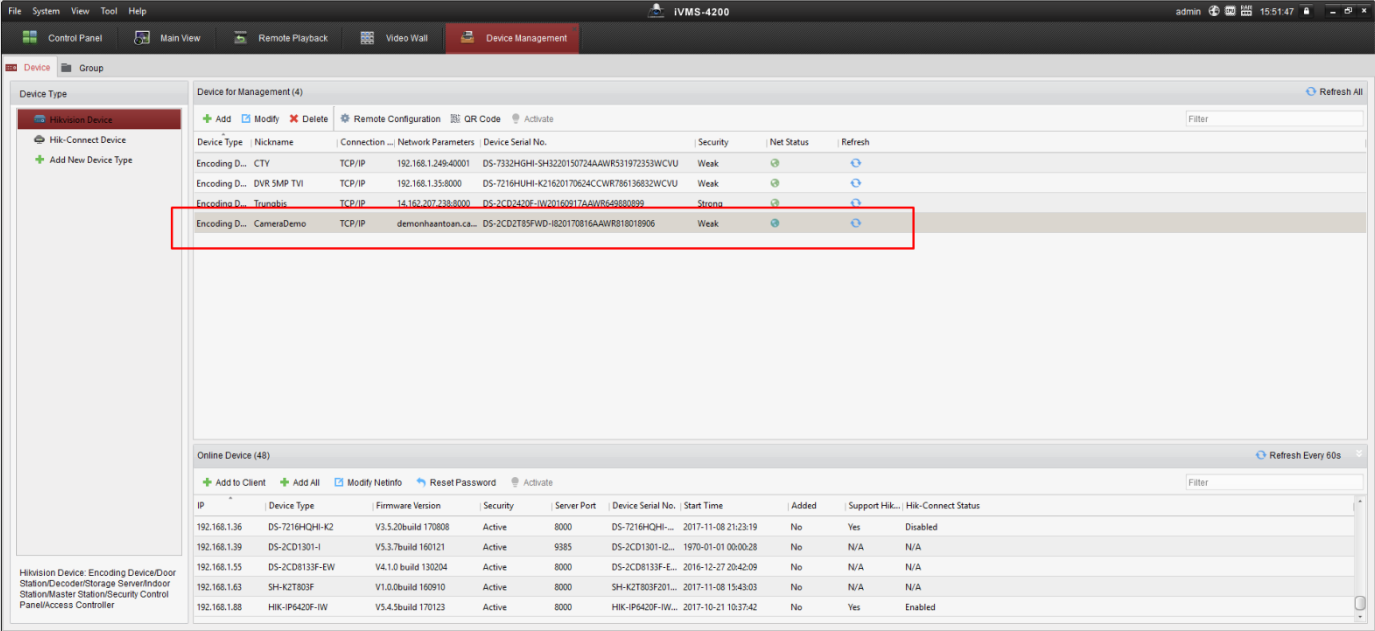Click Refresh Every 60s
The image size is (1375, 631).
[x=1298, y=455]
